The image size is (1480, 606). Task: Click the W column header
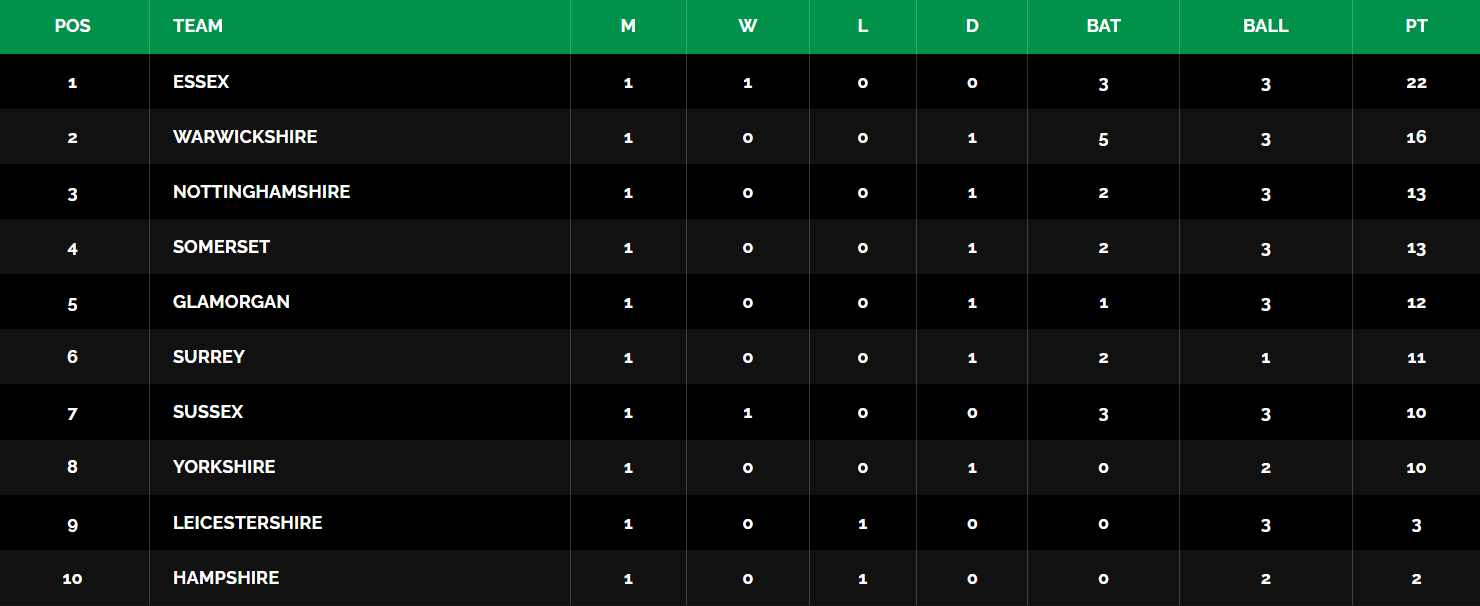747,26
